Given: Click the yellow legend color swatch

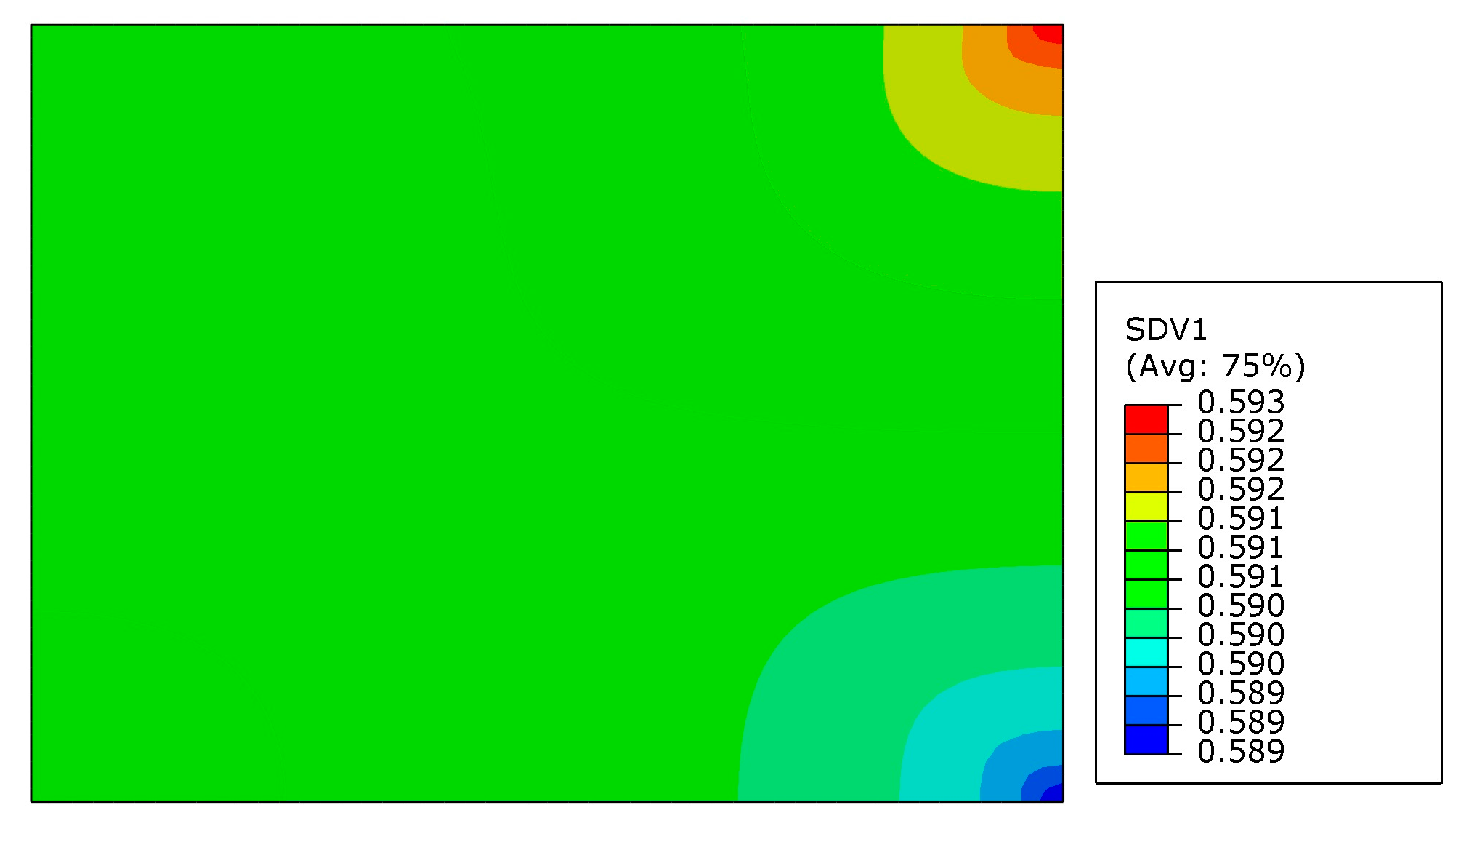Looking at the screenshot, I should pyautogui.click(x=1146, y=506).
